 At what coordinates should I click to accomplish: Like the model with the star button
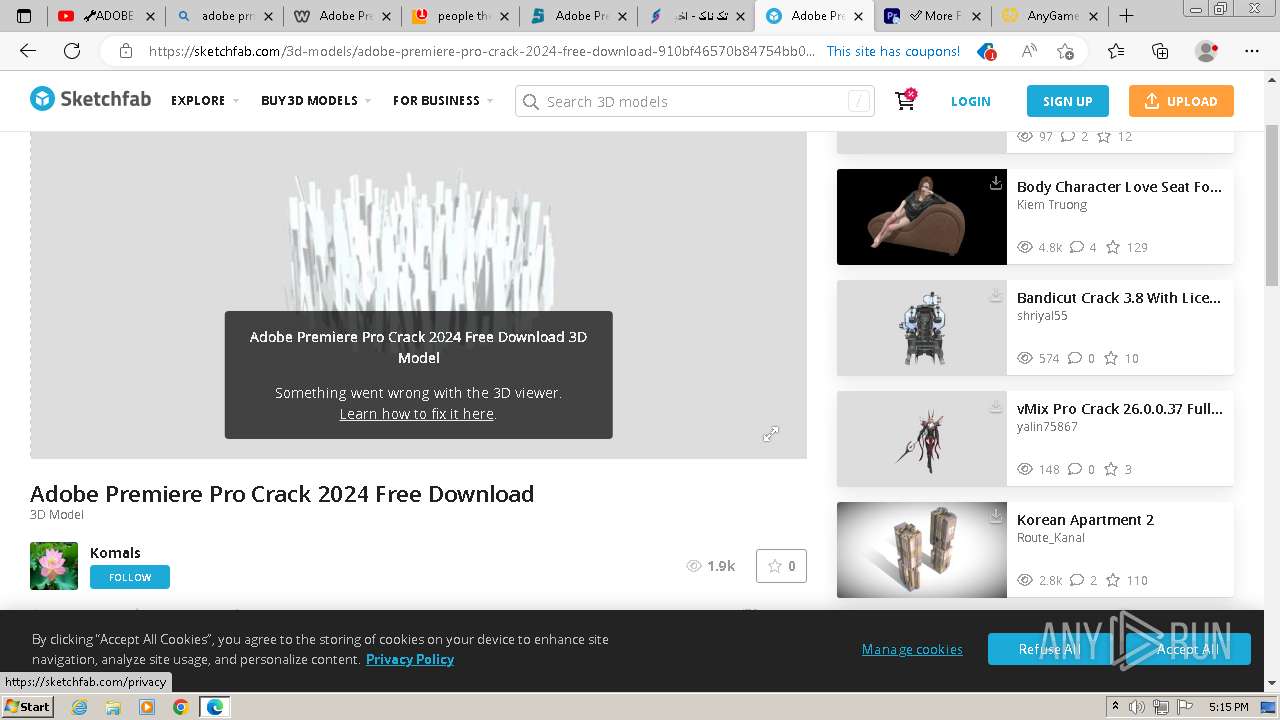[781, 566]
